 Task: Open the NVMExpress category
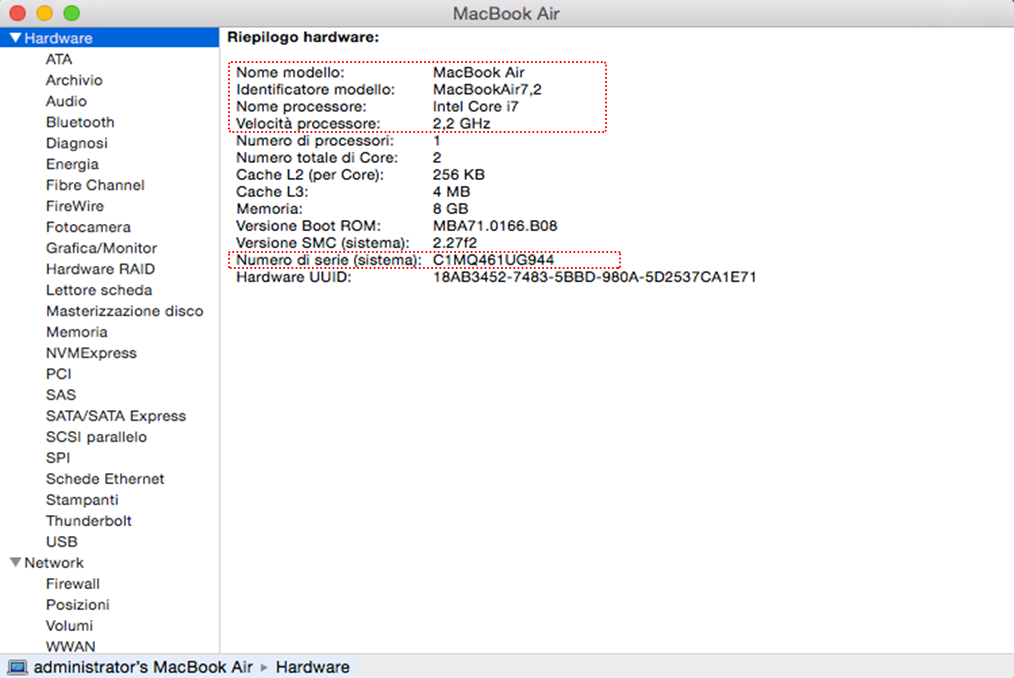[x=91, y=353]
